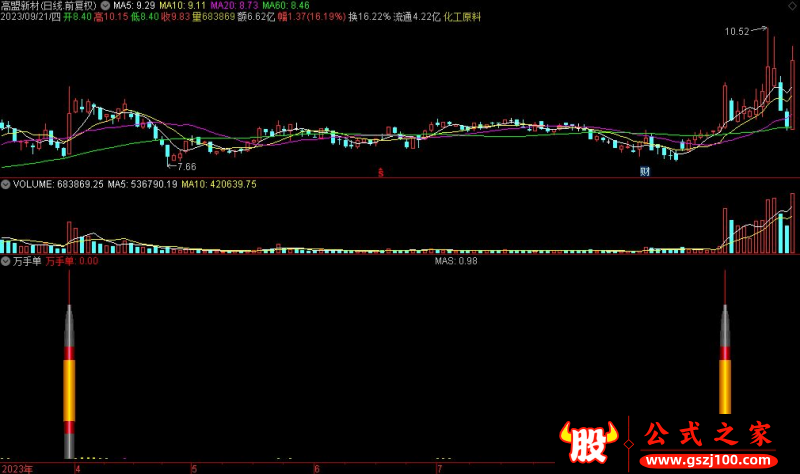Click the MAS: 0.98 value label
This screenshot has width=800, height=474.
click(456, 261)
